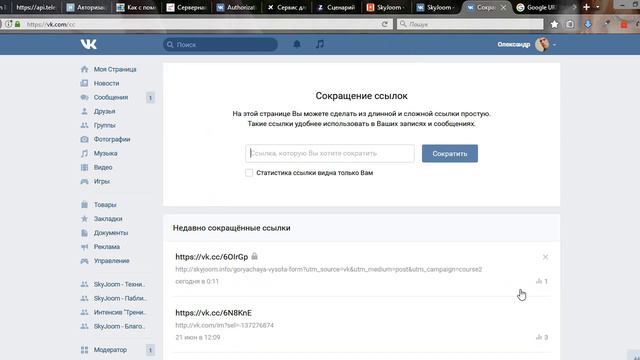Close the current Сокра tab
640x360 pixels.
[503, 7]
